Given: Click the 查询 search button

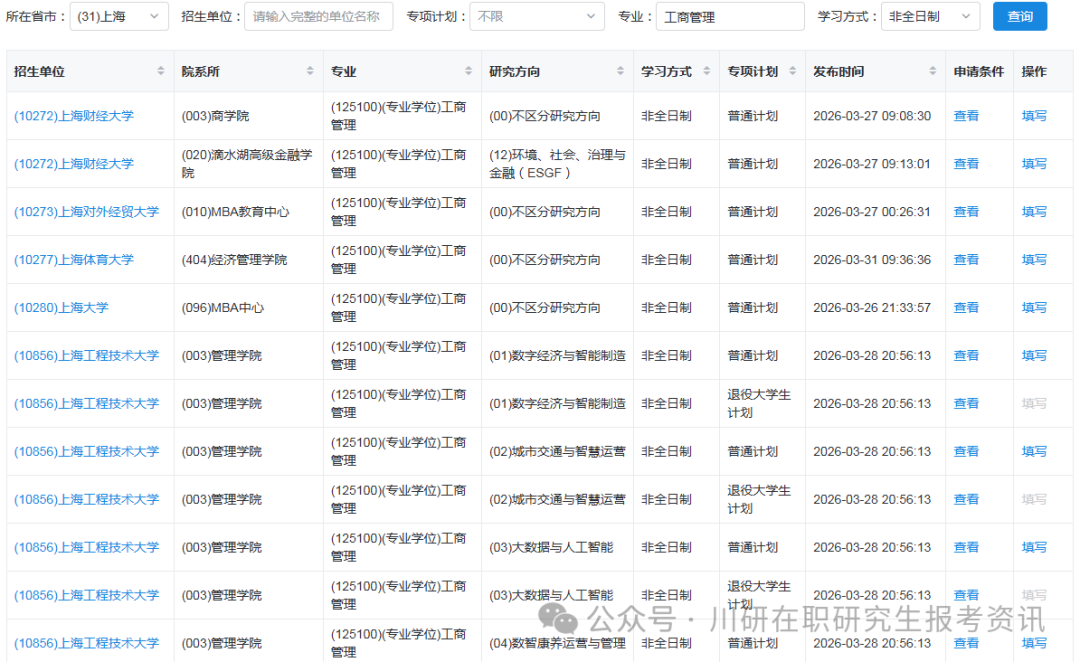Looking at the screenshot, I should click(x=1019, y=16).
